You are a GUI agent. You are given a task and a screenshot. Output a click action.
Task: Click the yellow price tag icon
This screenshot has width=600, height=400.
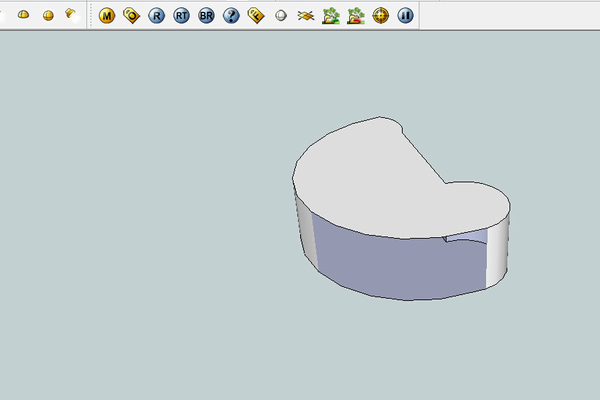[x=256, y=16]
